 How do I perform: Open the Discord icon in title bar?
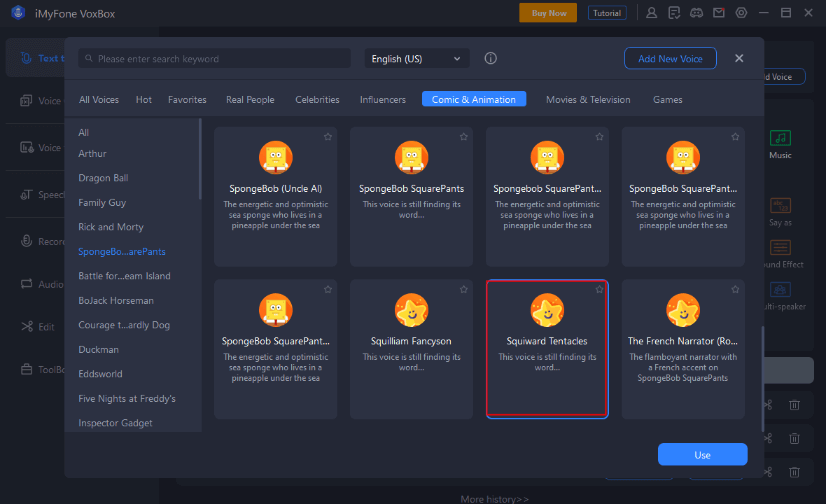[x=696, y=13]
